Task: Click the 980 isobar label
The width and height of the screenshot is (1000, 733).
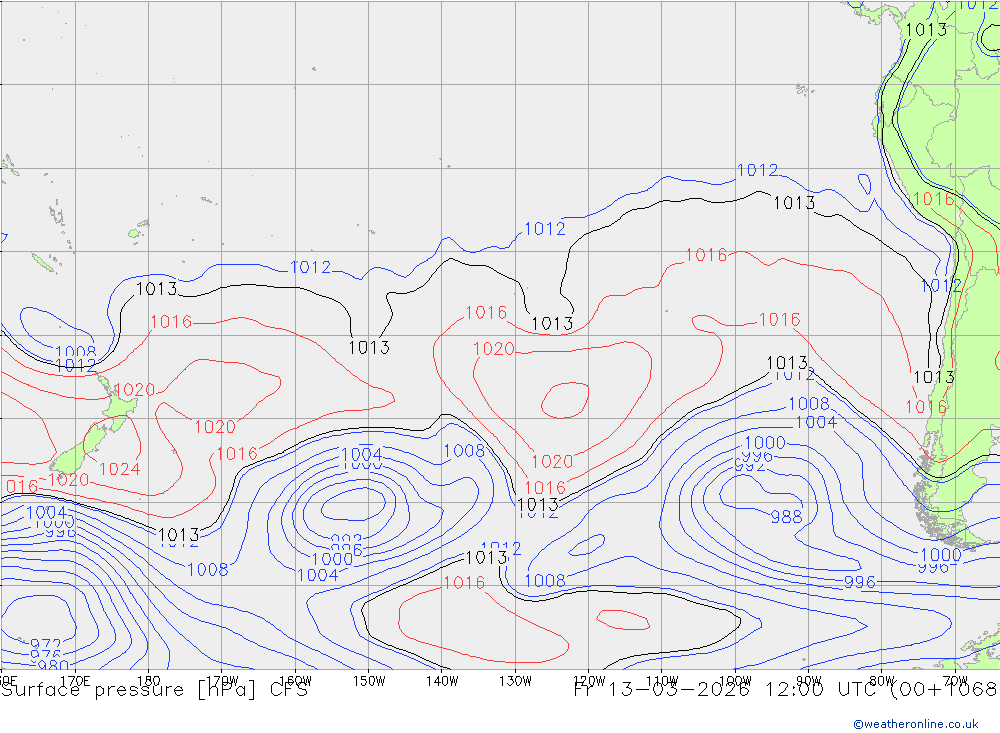Action: click(x=53, y=665)
